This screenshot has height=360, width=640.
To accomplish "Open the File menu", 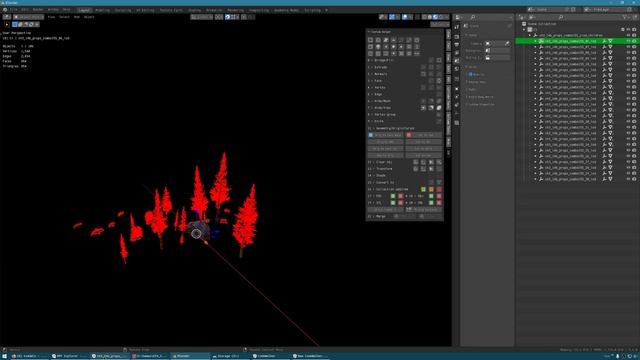I will [14, 10].
